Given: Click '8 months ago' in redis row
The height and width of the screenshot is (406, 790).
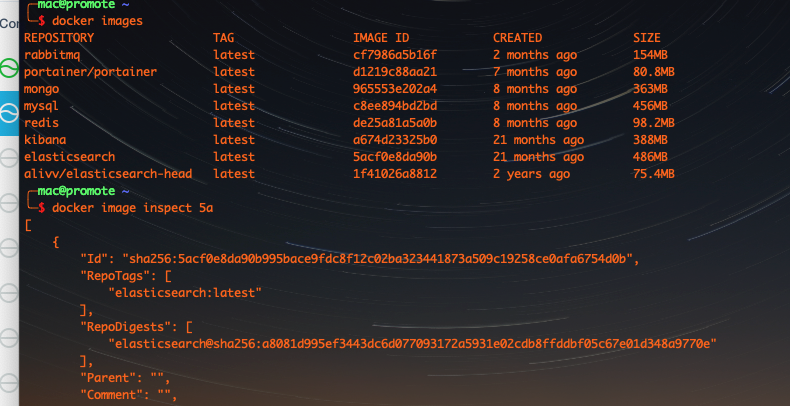Looking at the screenshot, I should coord(535,123).
